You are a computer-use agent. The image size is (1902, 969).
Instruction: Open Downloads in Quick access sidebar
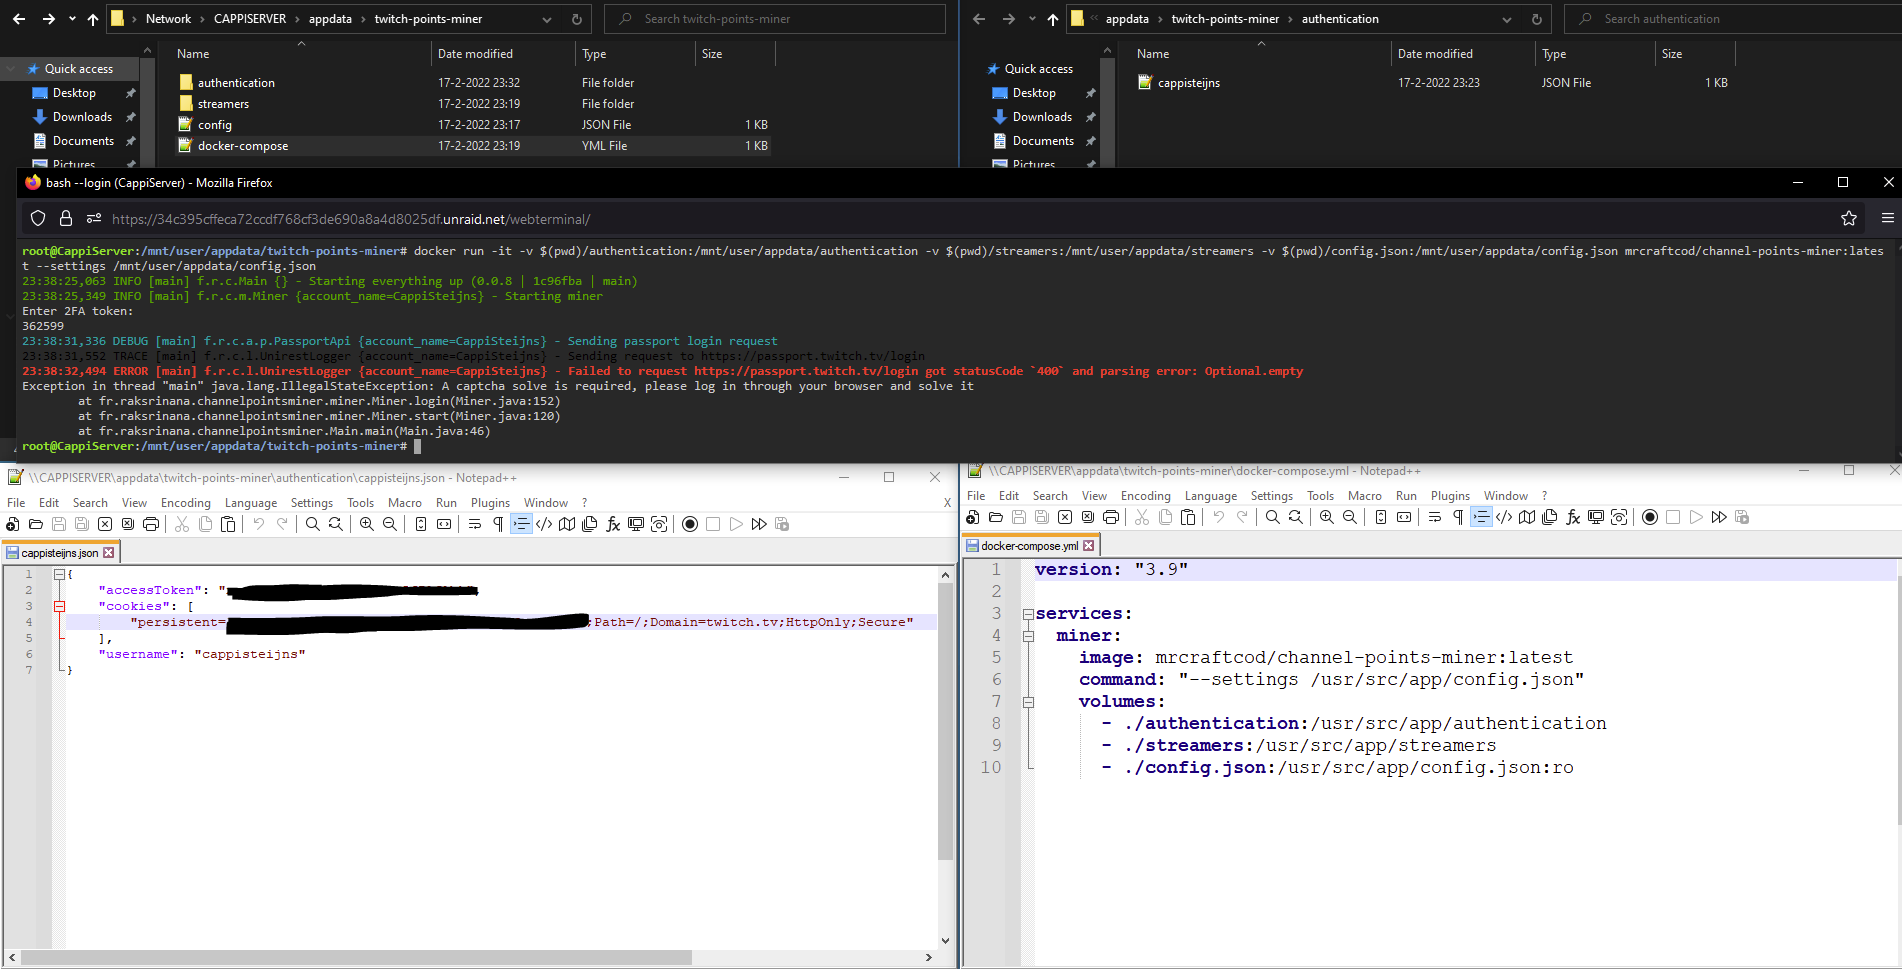80,116
